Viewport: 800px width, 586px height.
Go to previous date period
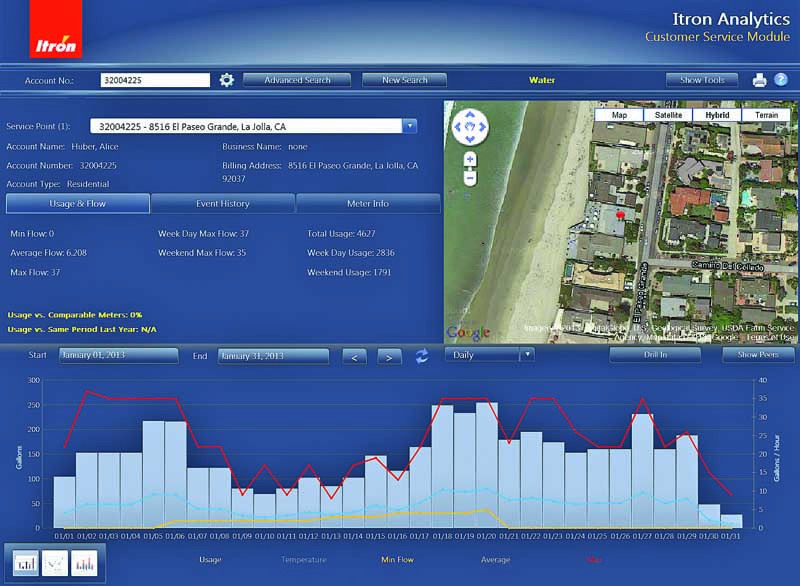[x=355, y=356]
